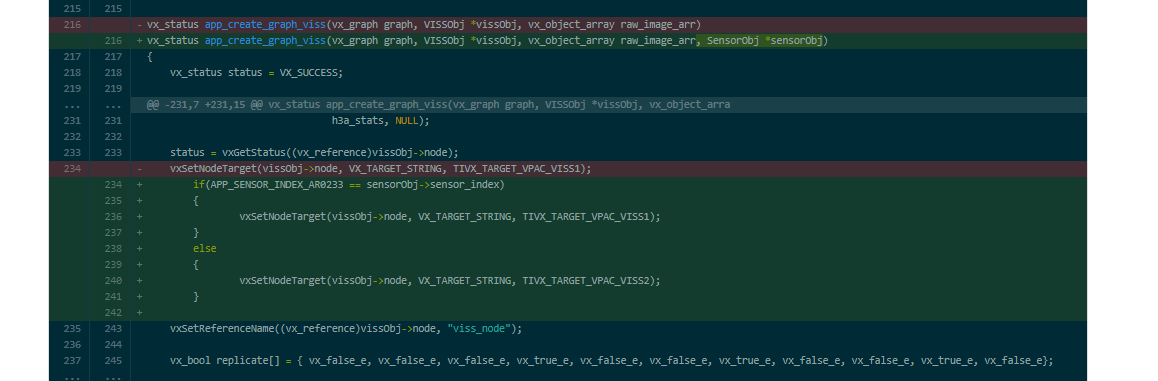
Task: Click line number 234 on the removed row
Action: (x=72, y=168)
